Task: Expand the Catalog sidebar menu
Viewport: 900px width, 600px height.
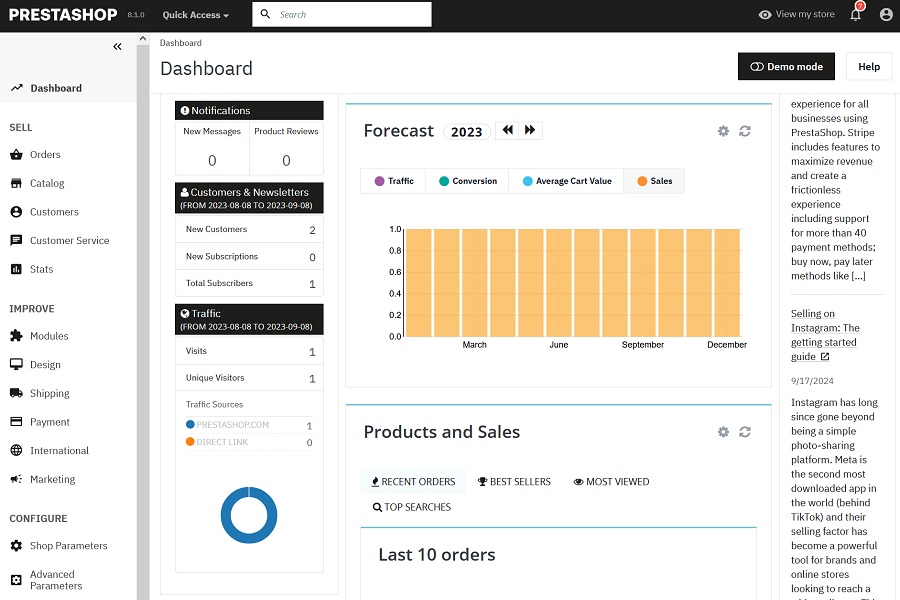Action: [47, 183]
